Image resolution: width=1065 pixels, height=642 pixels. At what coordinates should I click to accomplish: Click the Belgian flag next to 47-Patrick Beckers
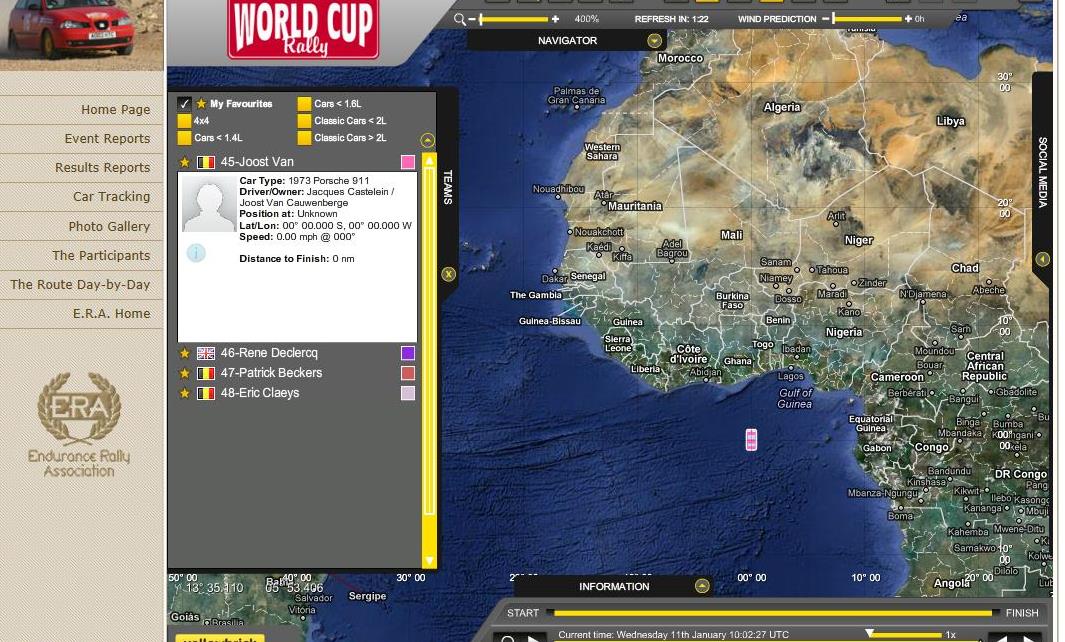pos(206,373)
